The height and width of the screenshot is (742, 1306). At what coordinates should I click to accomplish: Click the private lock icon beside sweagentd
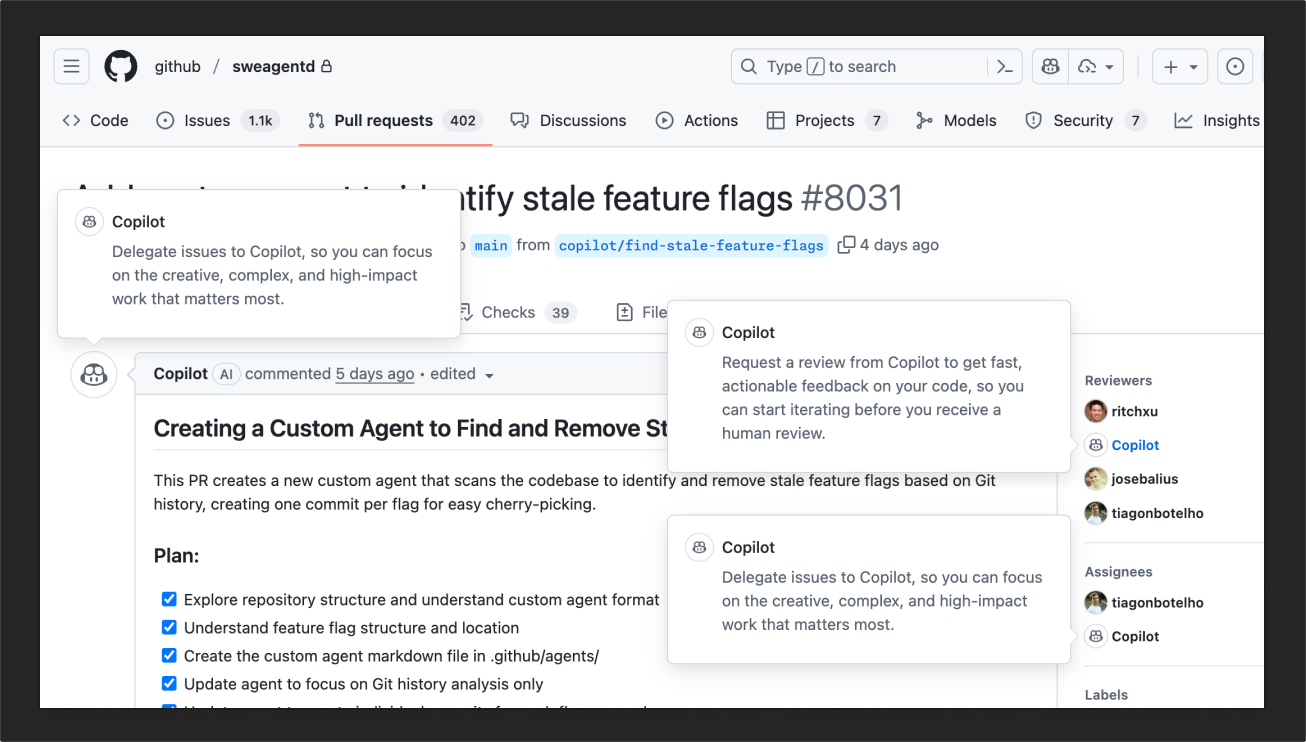[326, 67]
